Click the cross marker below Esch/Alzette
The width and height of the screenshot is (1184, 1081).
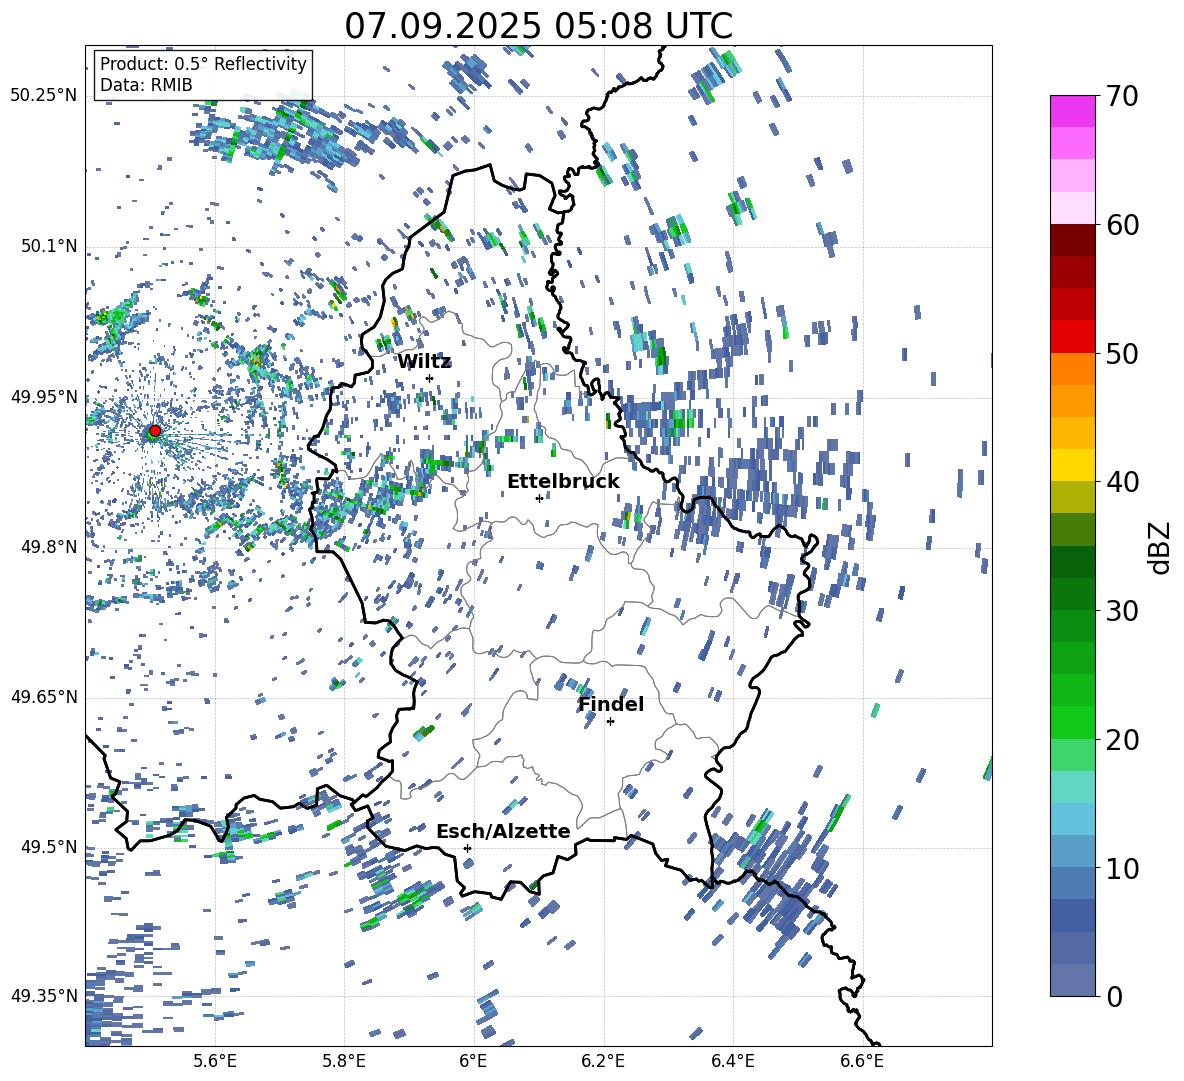pyautogui.click(x=467, y=848)
